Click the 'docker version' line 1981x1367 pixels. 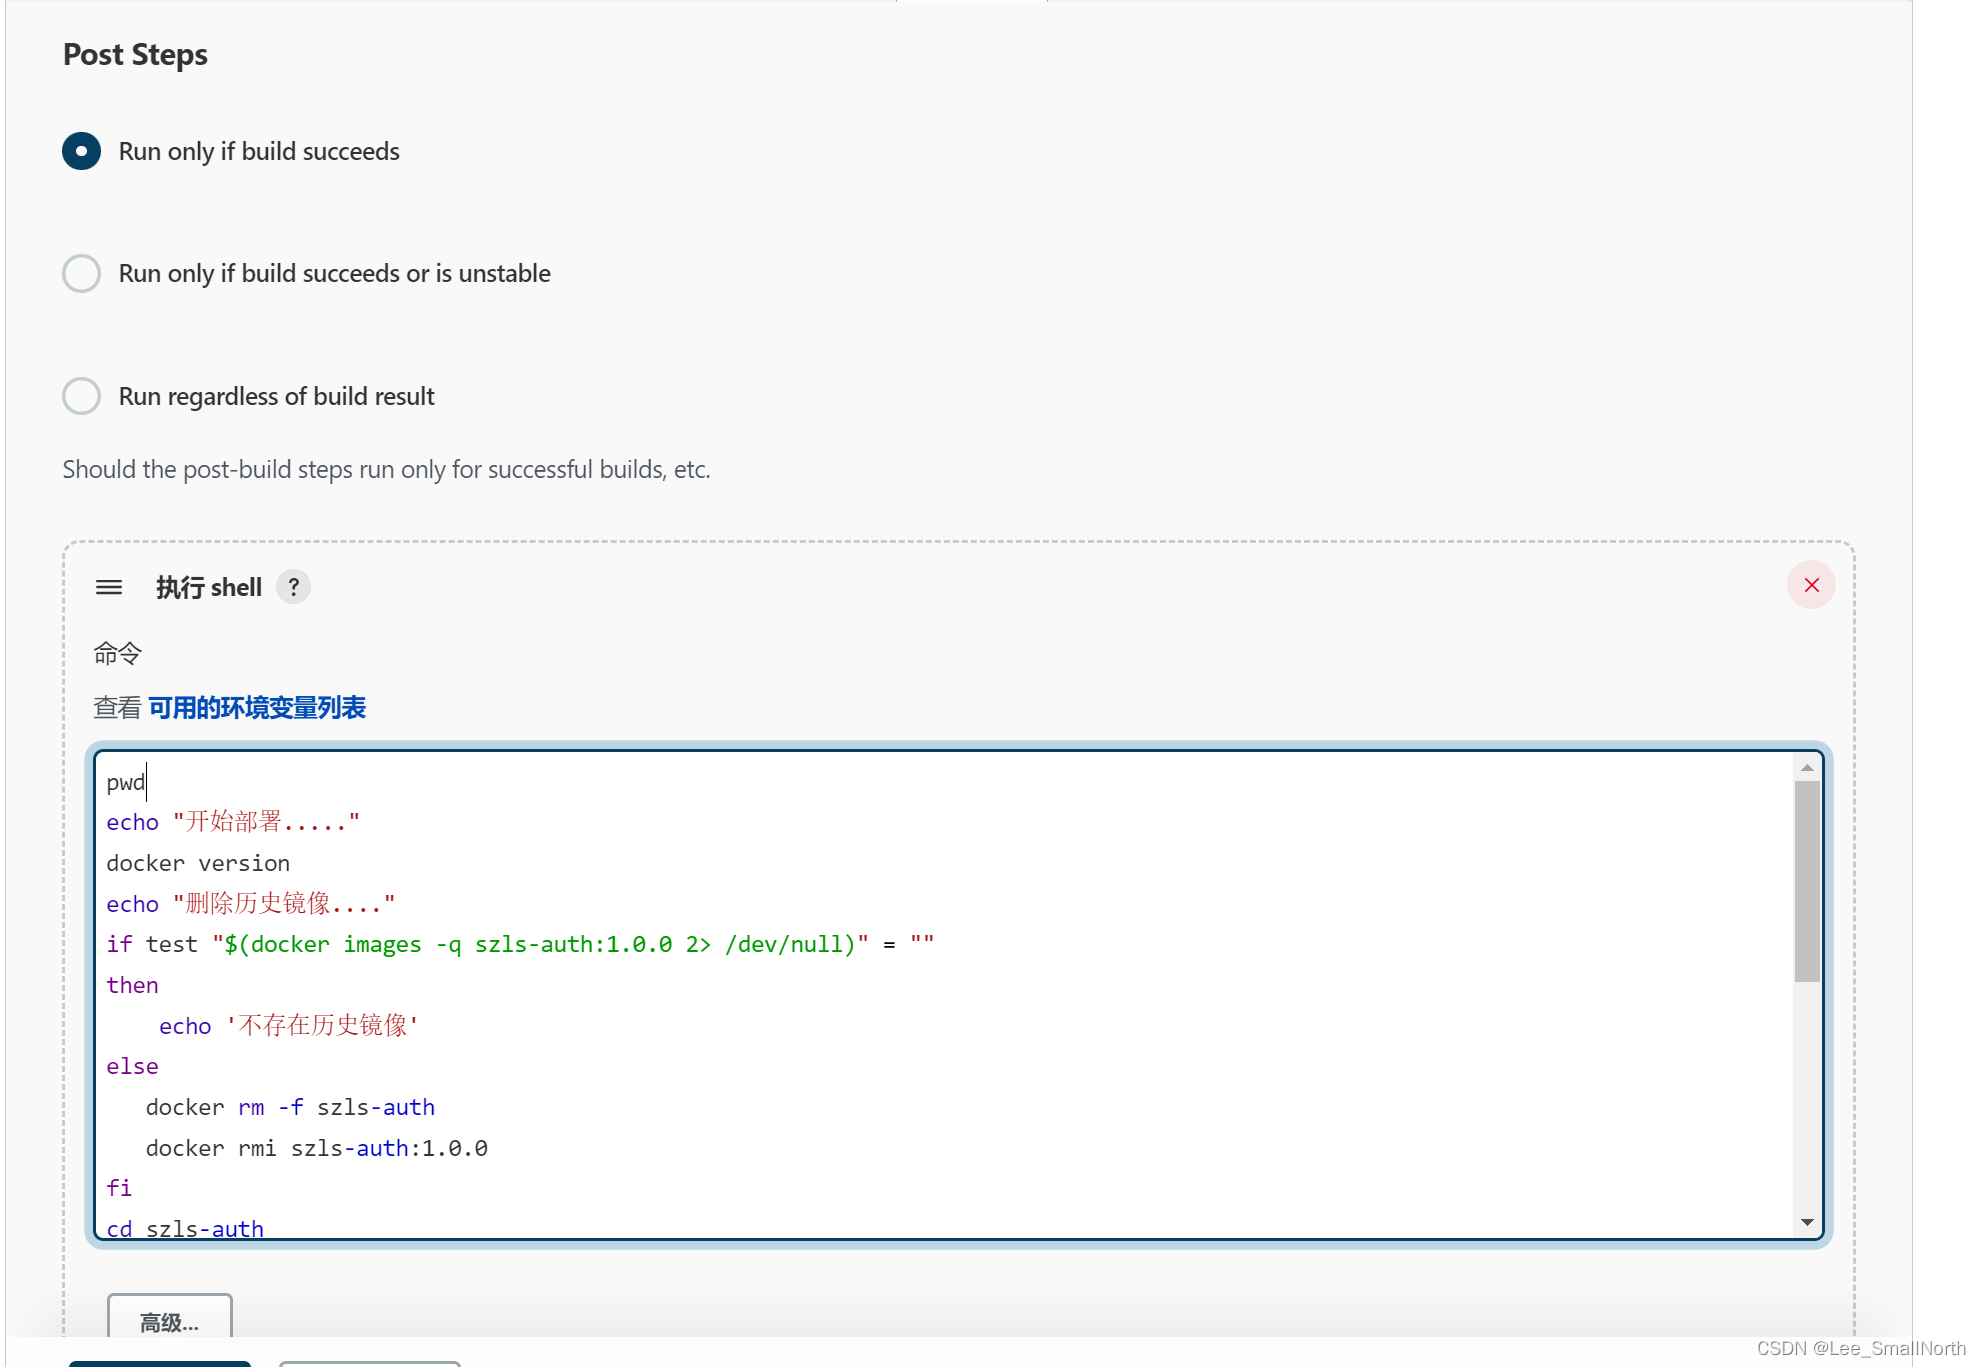198,863
